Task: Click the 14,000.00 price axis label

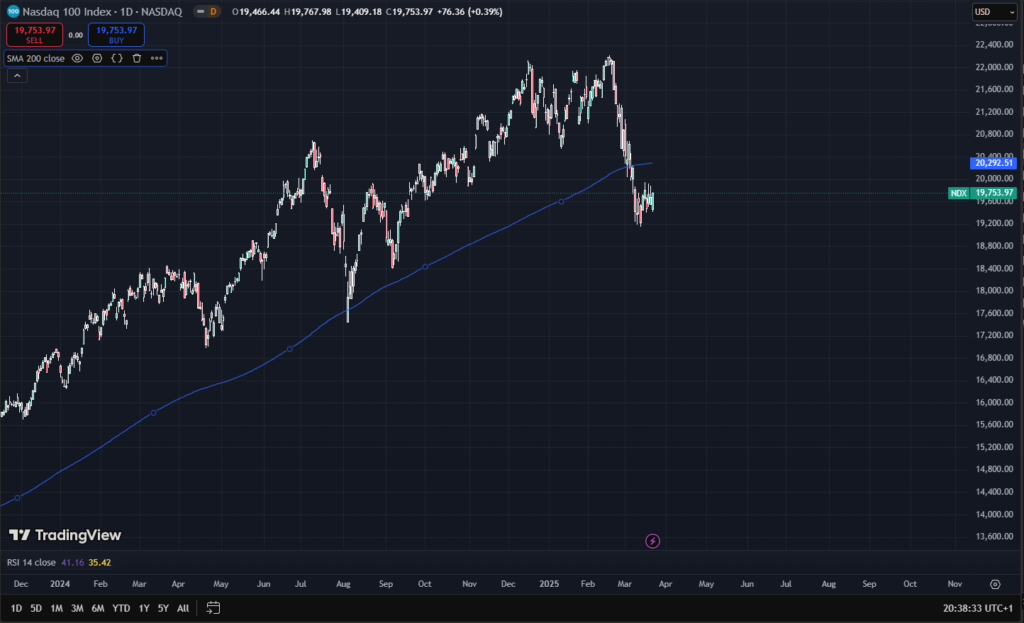Action: [994, 515]
